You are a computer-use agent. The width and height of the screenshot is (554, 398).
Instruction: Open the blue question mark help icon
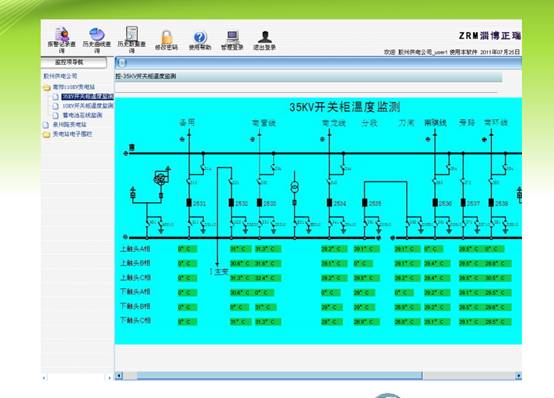pyautogui.click(x=200, y=37)
